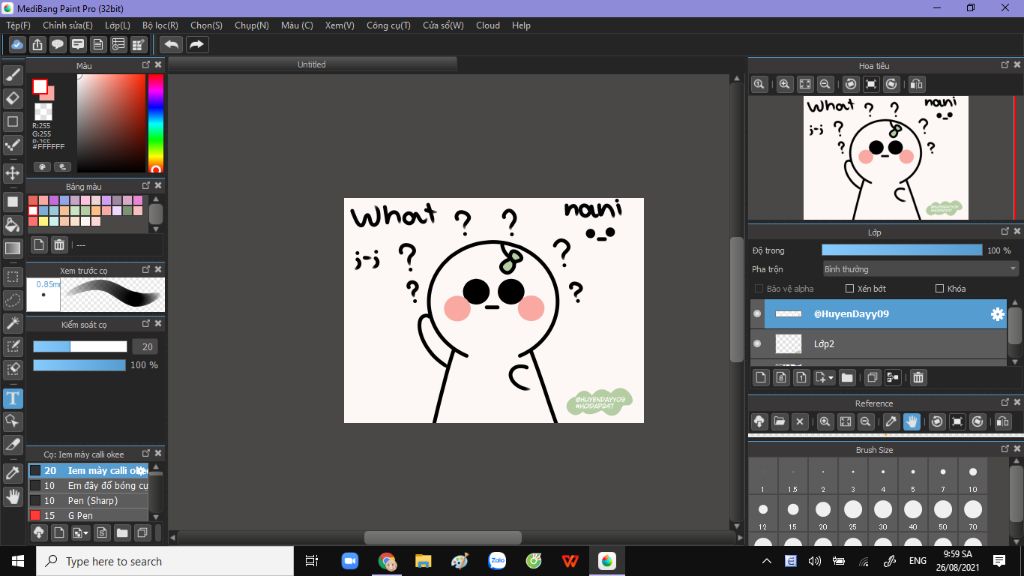Click the brush size slider in Kiểm soát cọ
This screenshot has width=1024, height=576.
point(80,346)
